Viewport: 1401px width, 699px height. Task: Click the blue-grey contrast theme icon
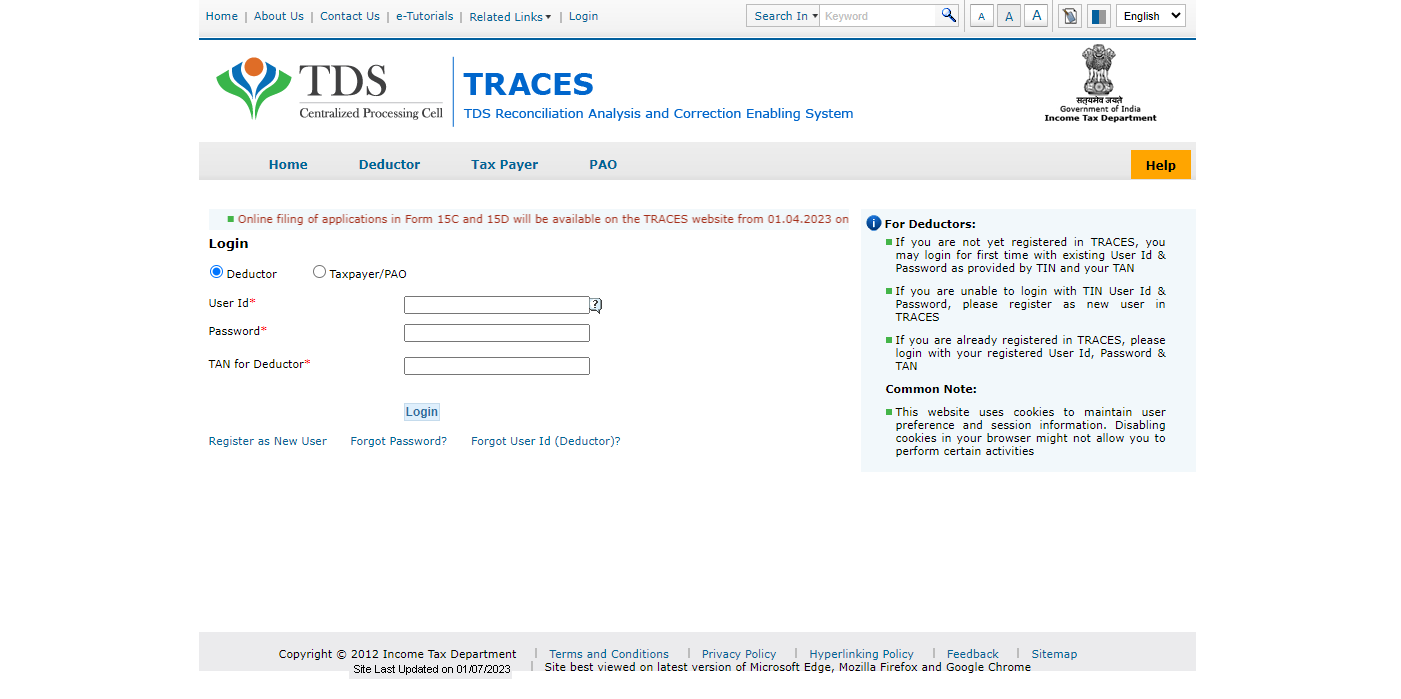[1098, 16]
